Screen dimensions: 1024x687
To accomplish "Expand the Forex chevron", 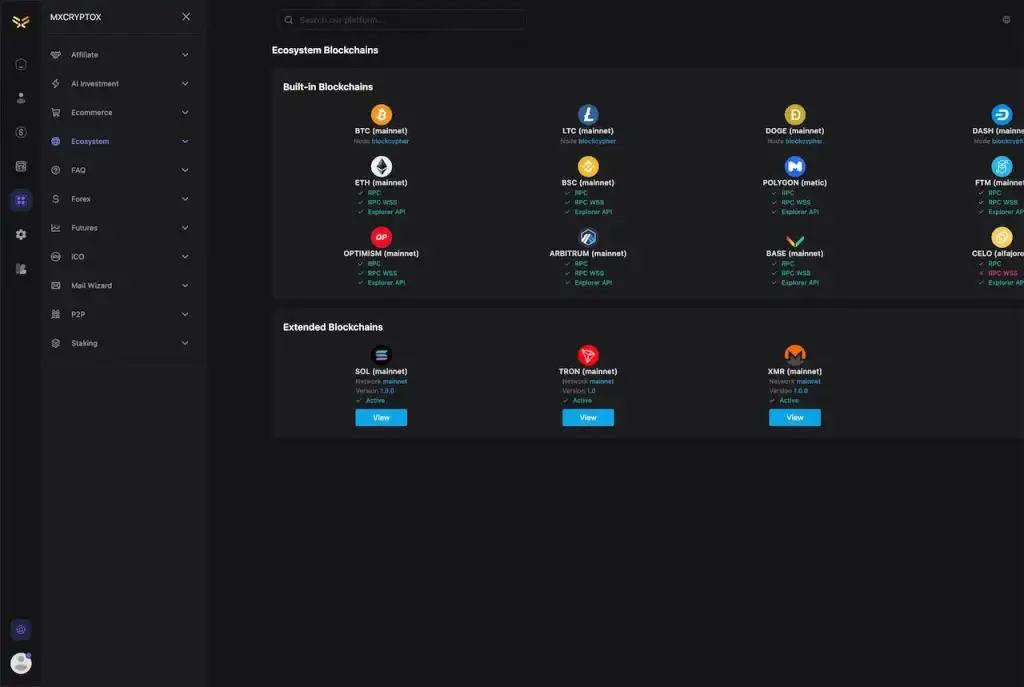I will point(185,199).
